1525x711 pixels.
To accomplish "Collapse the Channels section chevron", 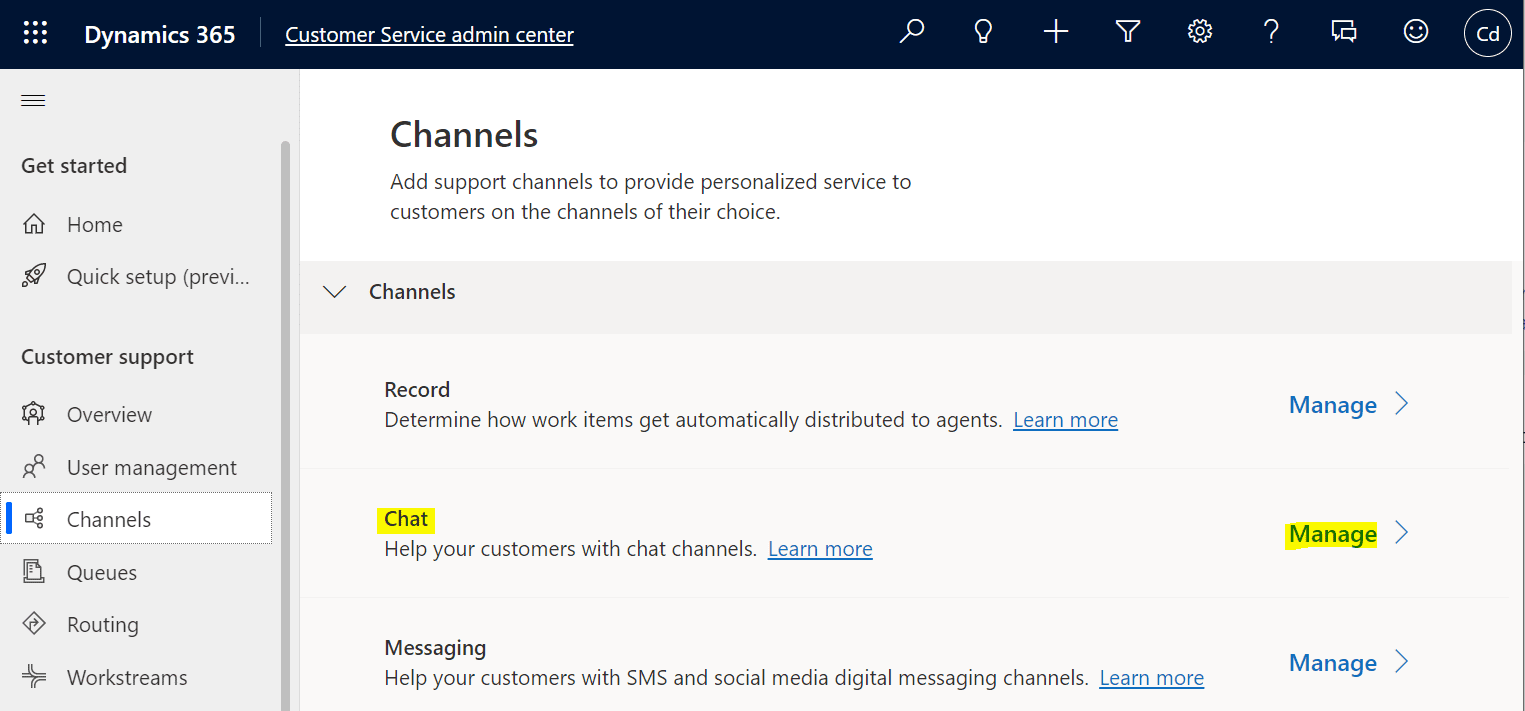I will coord(335,292).
